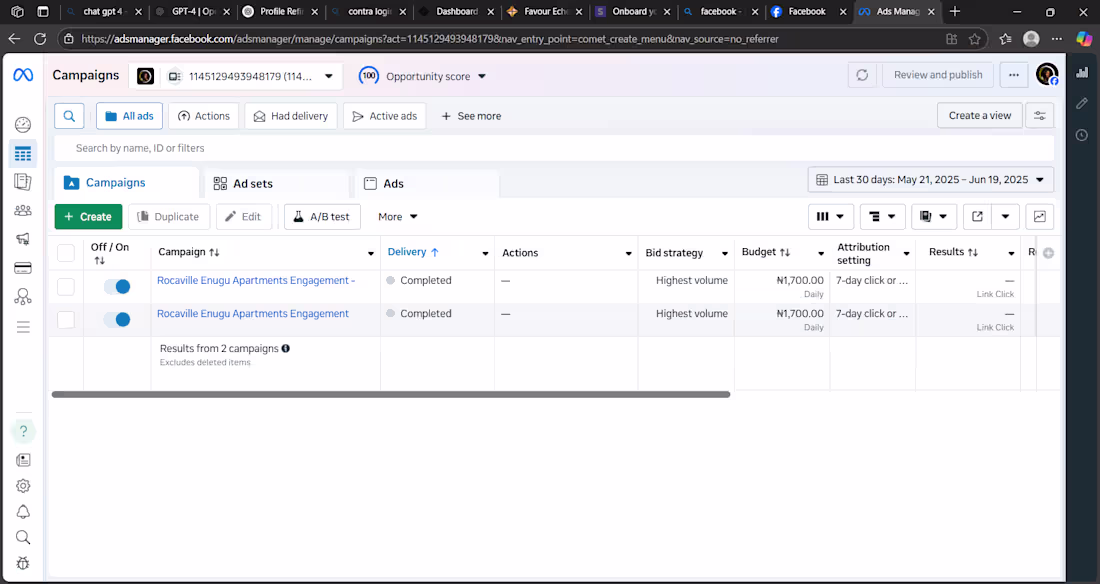Open Bid strategy column dropdown arrow
Screen dimensions: 1100x584
[x=725, y=253]
